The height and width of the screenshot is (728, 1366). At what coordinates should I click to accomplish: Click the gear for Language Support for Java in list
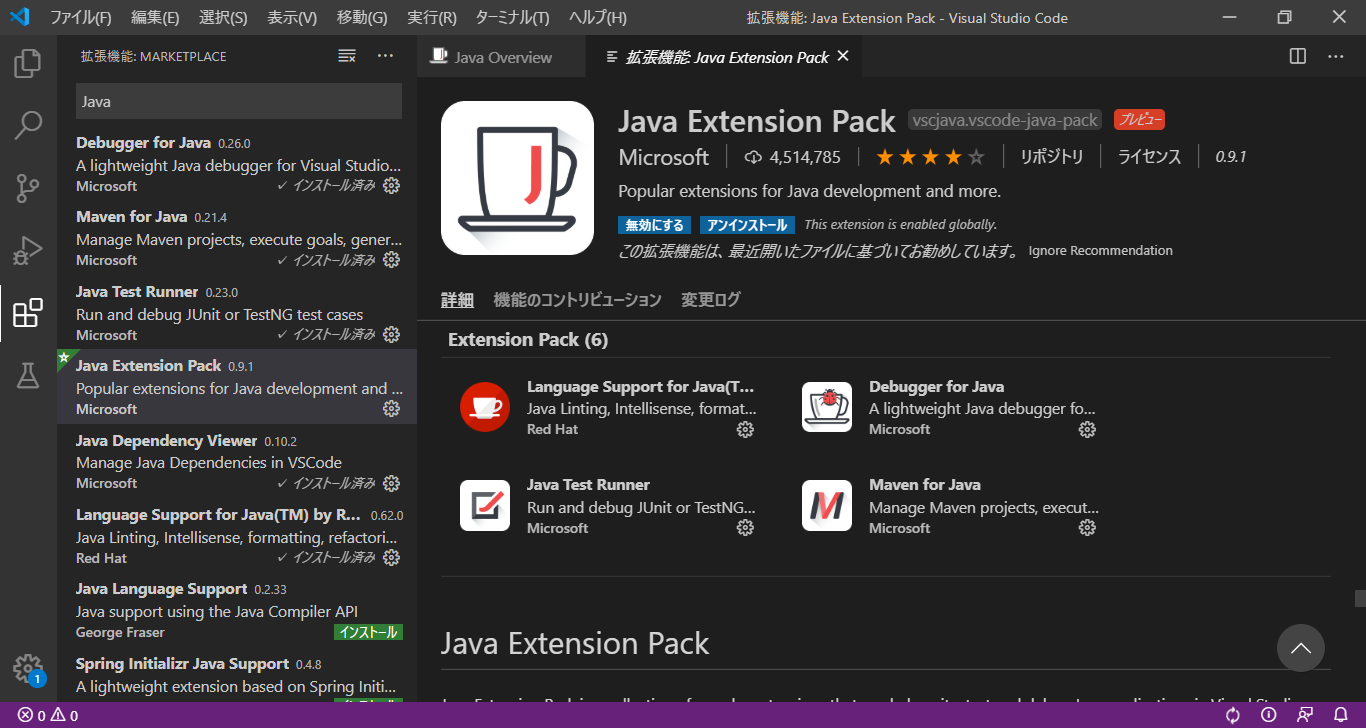click(x=392, y=557)
